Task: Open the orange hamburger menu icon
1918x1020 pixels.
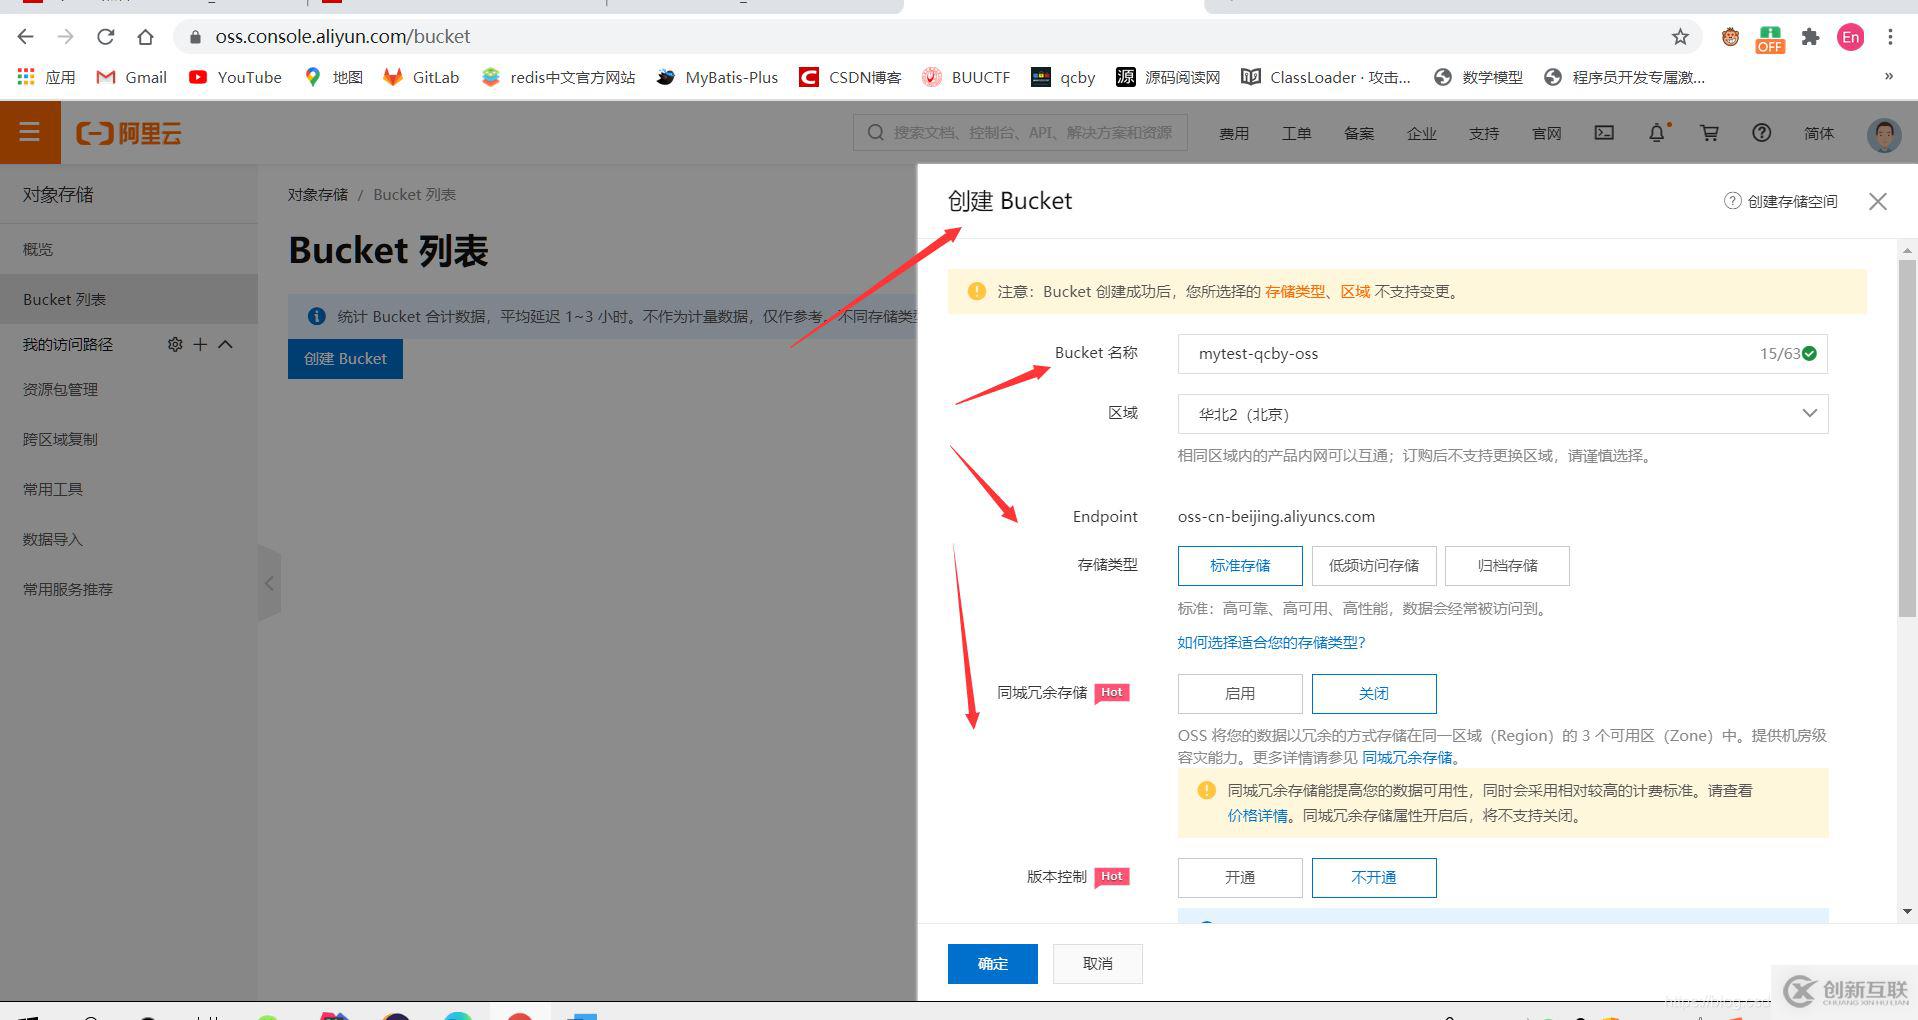Action: [30, 132]
